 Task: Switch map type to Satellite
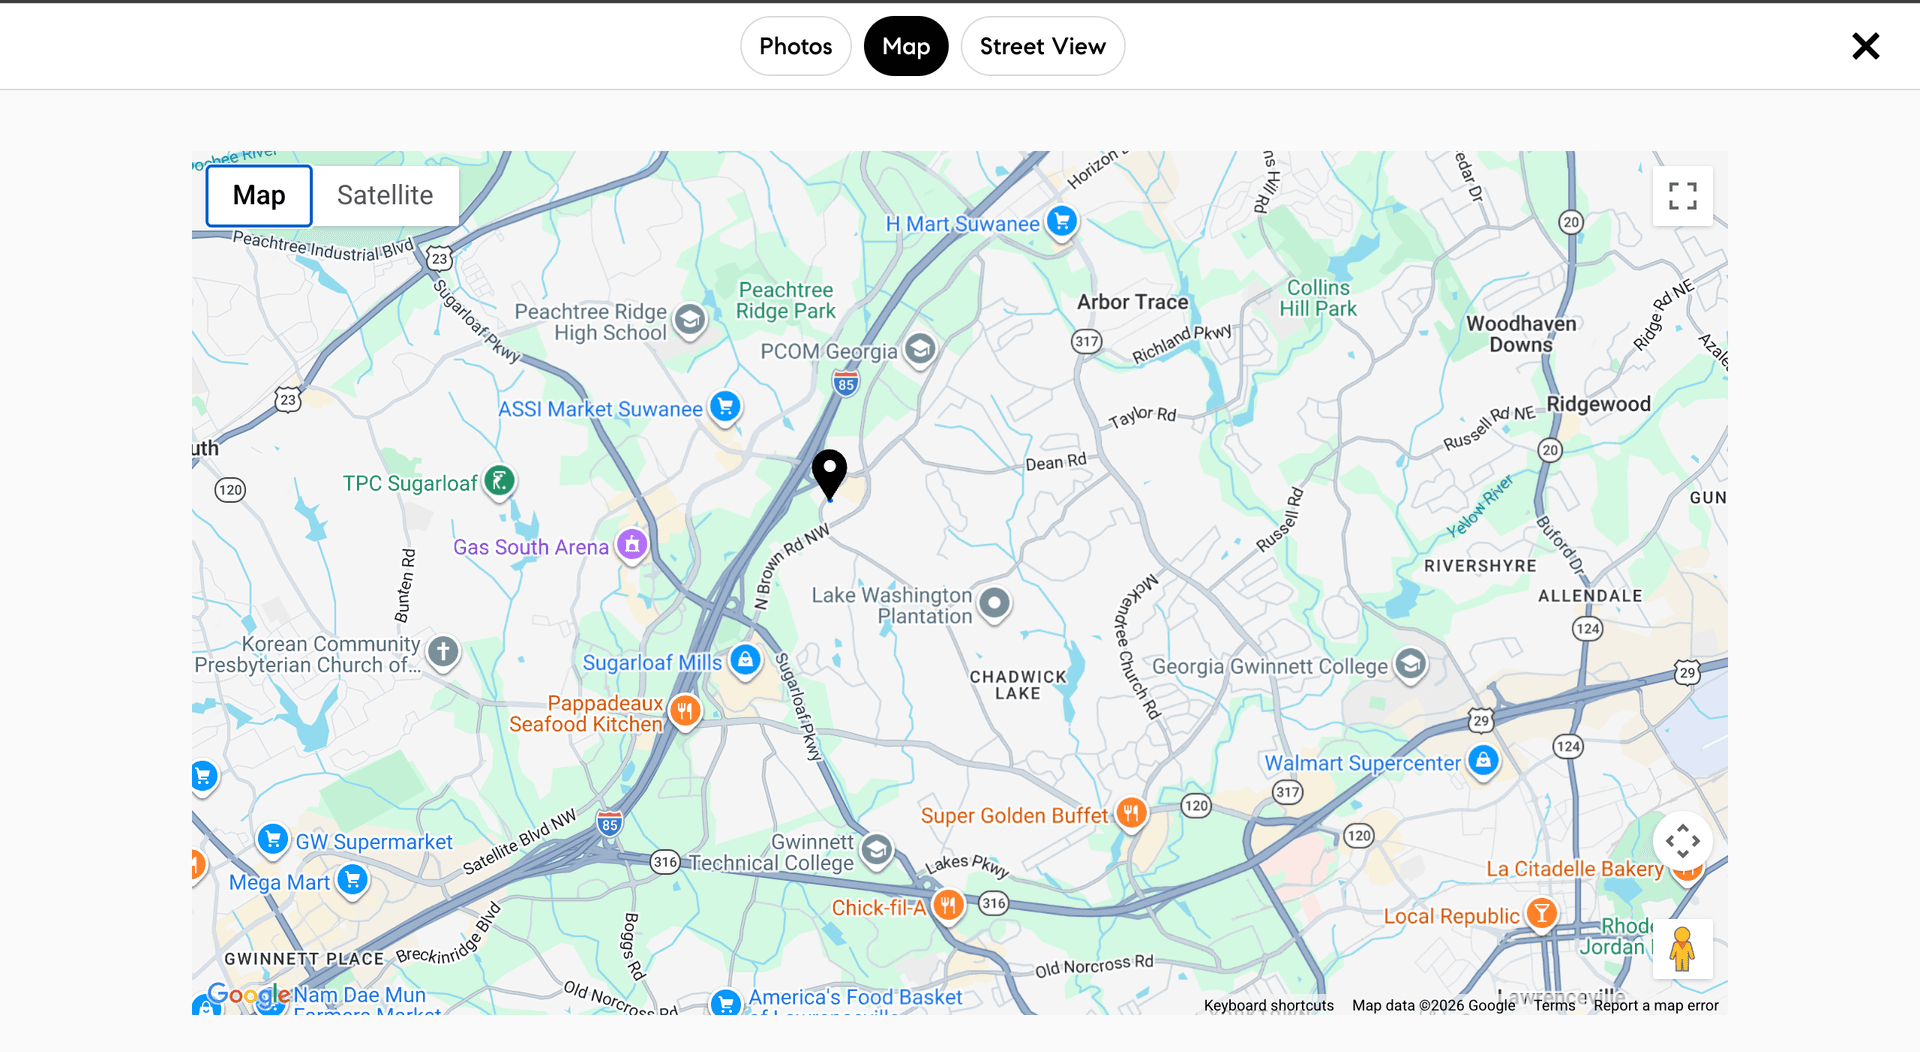pyautogui.click(x=385, y=195)
